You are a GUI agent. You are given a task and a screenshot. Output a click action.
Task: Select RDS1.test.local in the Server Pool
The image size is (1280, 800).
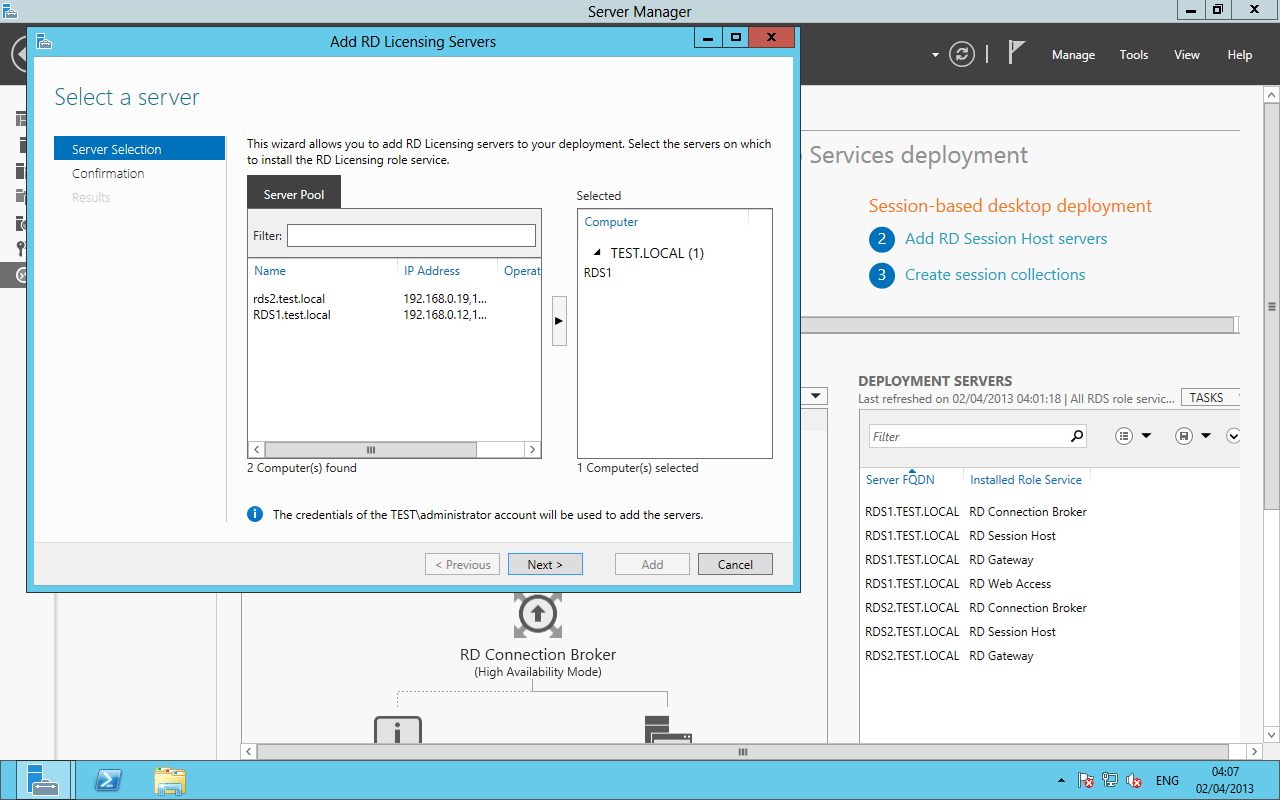coord(394,315)
